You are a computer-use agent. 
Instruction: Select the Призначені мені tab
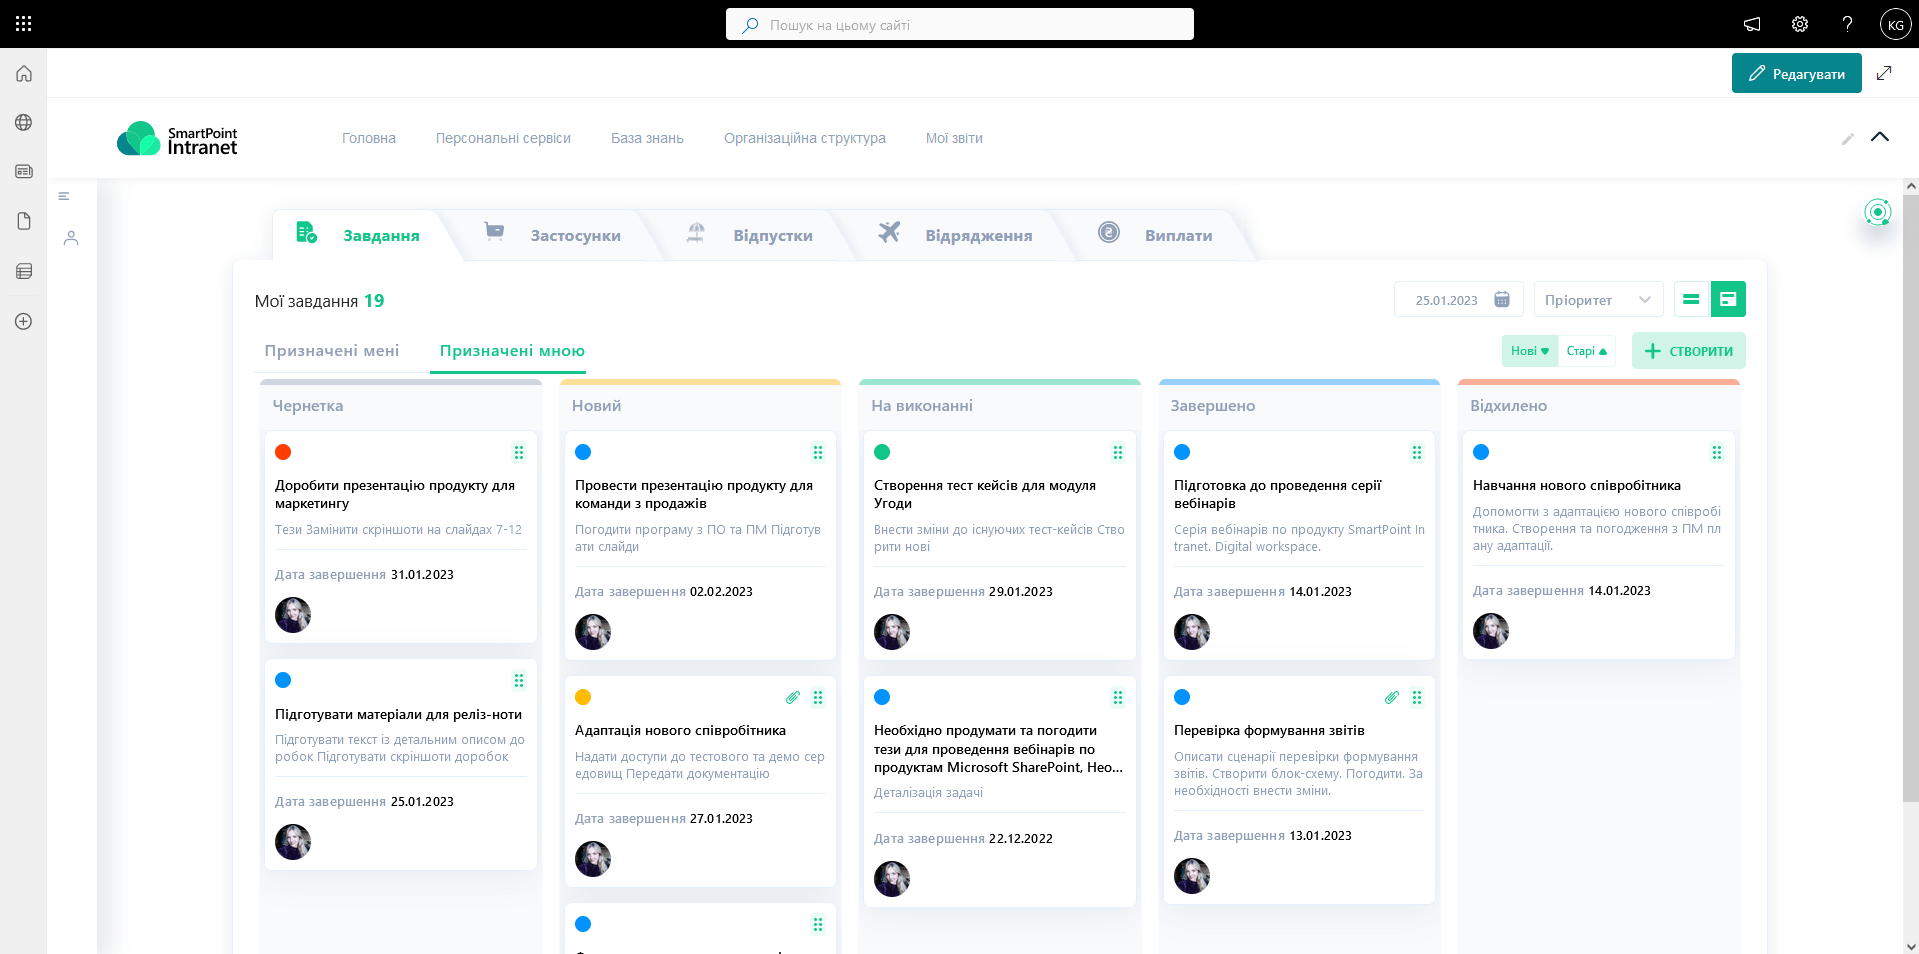pos(331,351)
